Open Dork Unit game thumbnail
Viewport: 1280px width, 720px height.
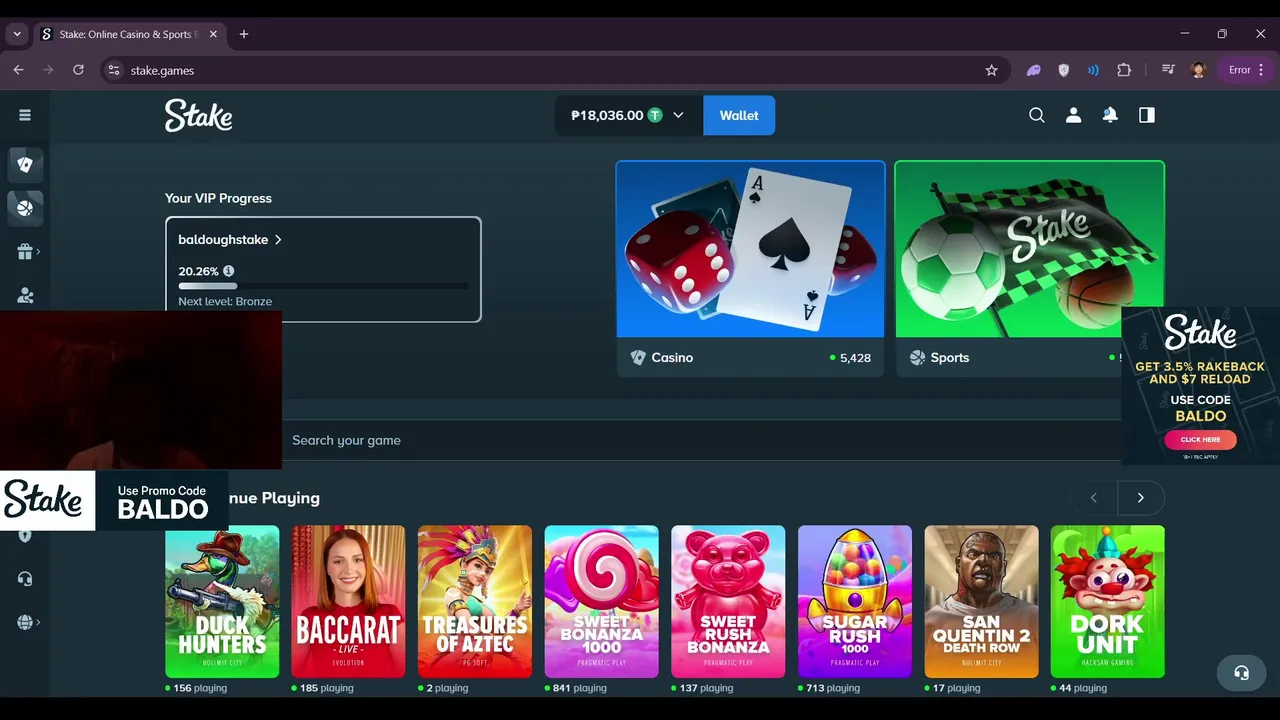(x=1108, y=601)
